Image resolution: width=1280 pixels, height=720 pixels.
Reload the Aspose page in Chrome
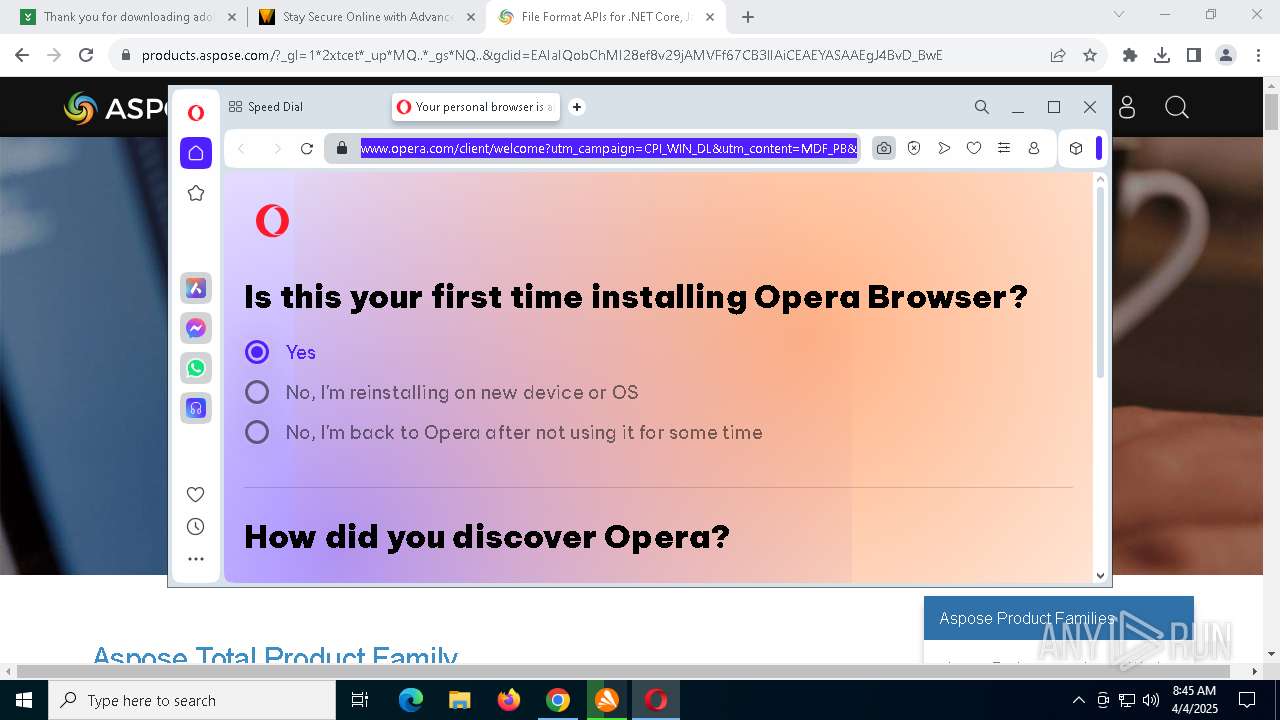coord(86,55)
